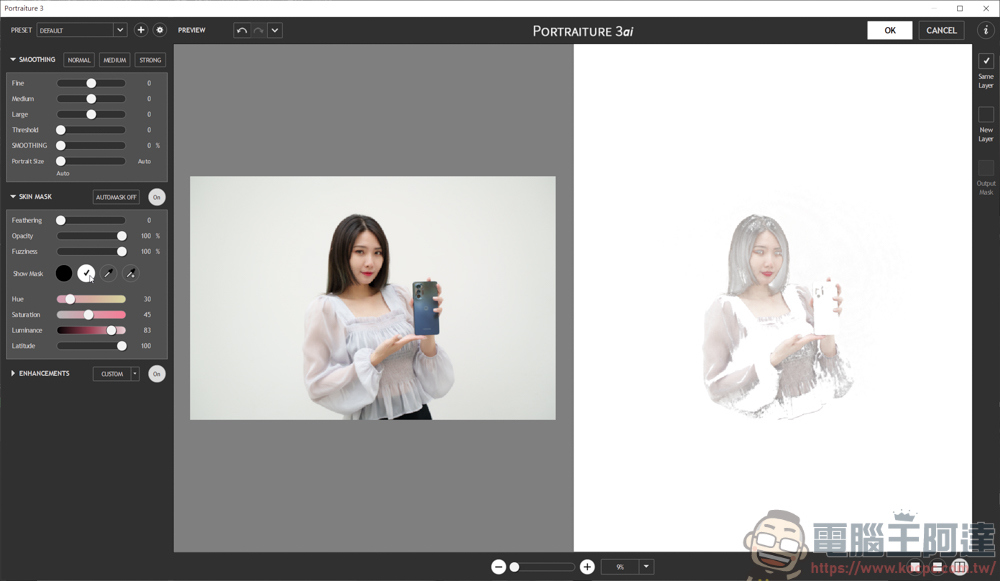Open the info icon at top right
1000x581 pixels.
click(985, 30)
